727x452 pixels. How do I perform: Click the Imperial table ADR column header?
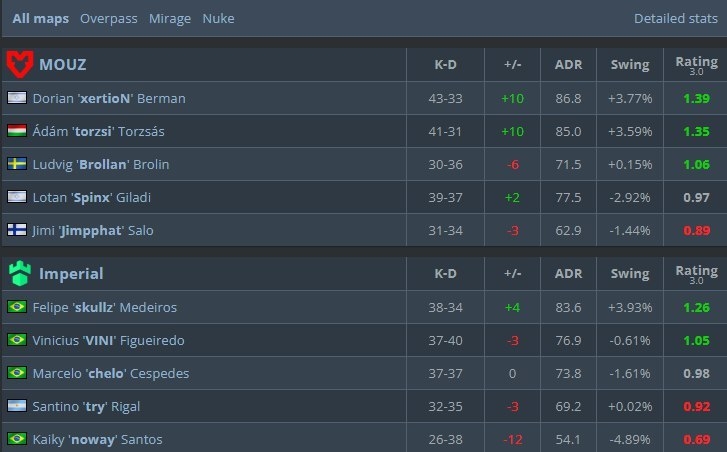pos(568,273)
